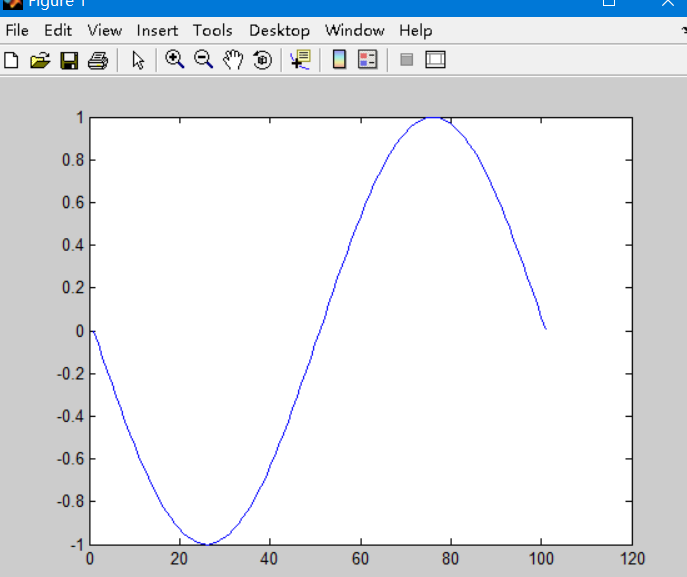This screenshot has width=687, height=577.
Task: Close the Figure 1 window
Action: pyautogui.click(x=668, y=3)
